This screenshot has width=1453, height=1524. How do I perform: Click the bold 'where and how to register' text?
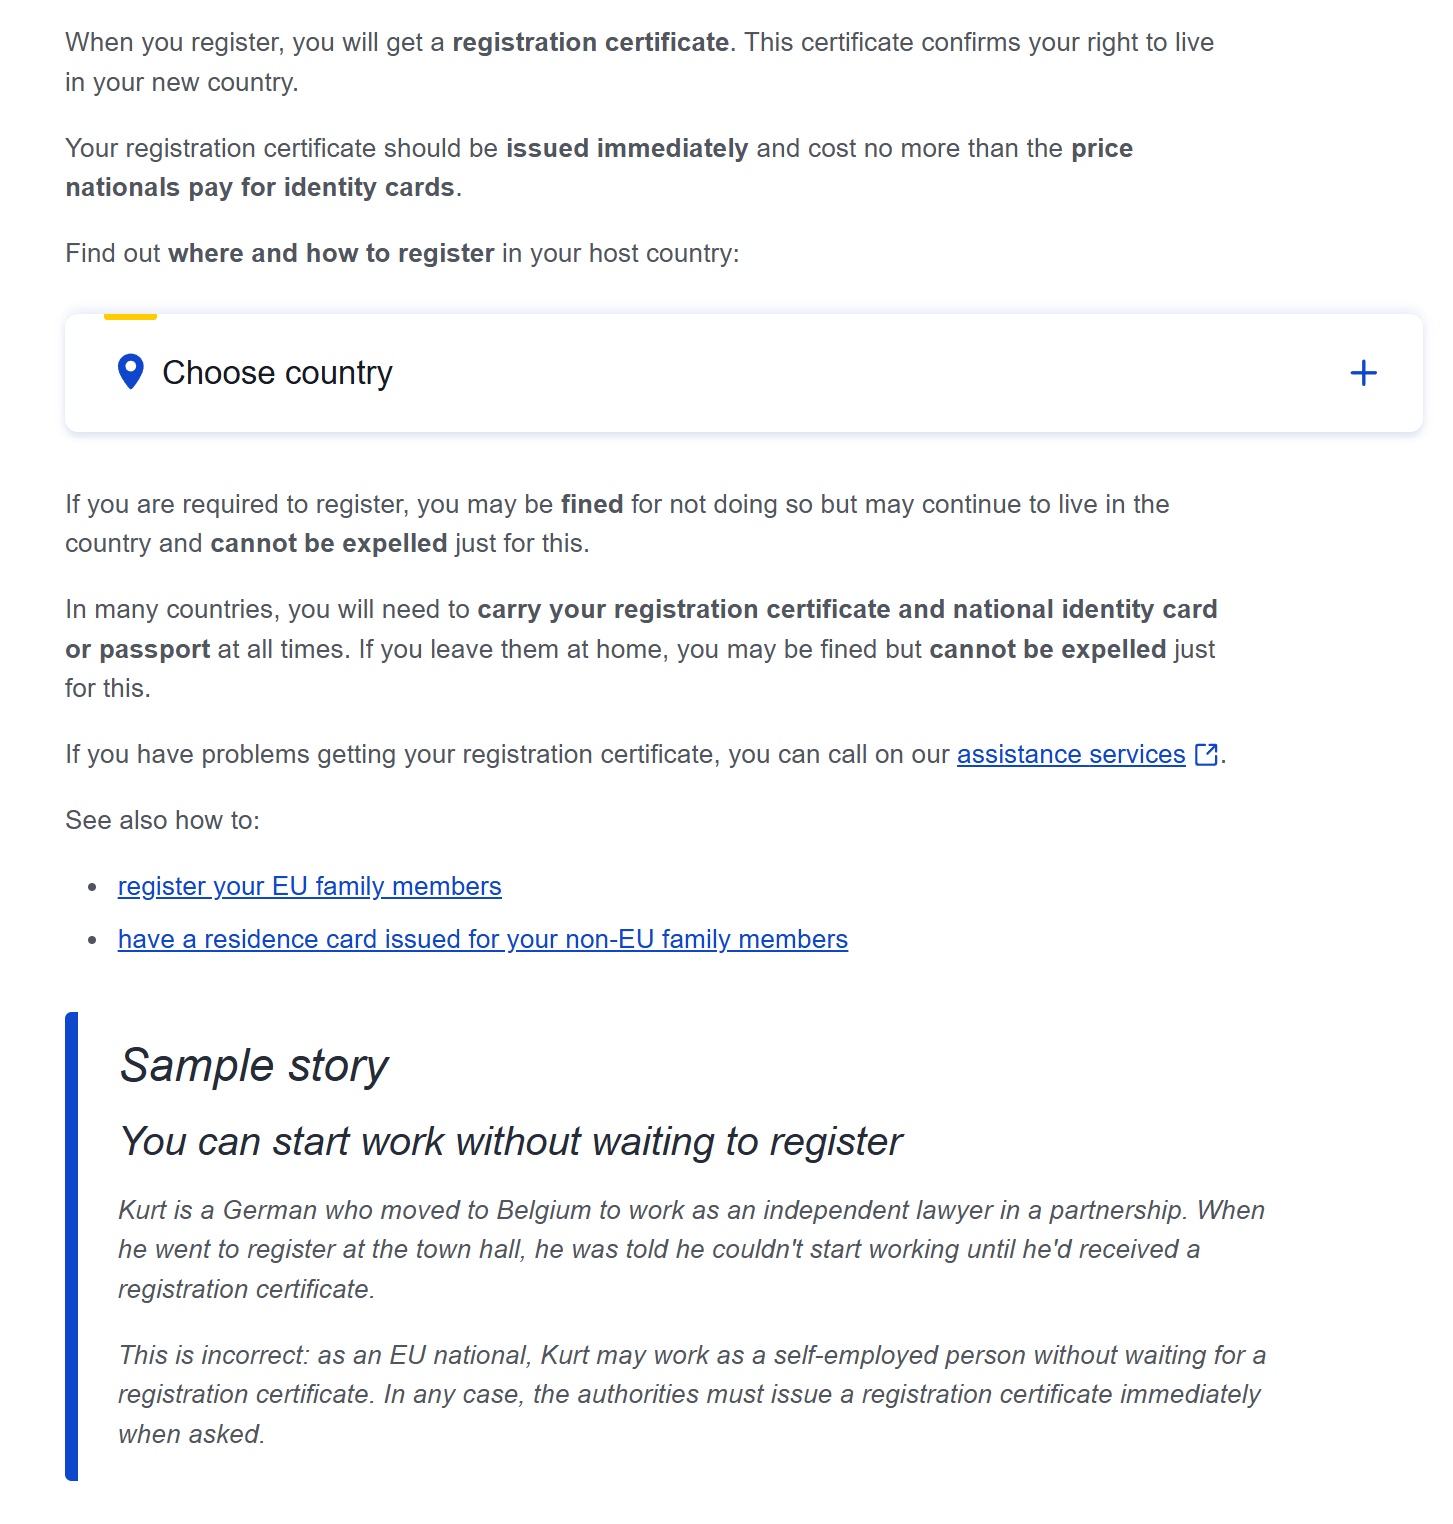coord(331,254)
